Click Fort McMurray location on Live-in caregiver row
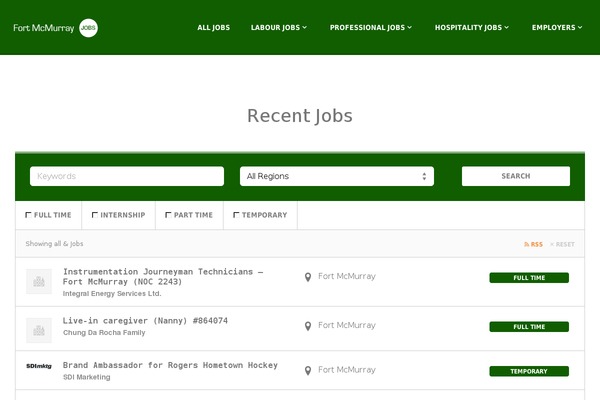600x400 pixels. [x=347, y=325]
